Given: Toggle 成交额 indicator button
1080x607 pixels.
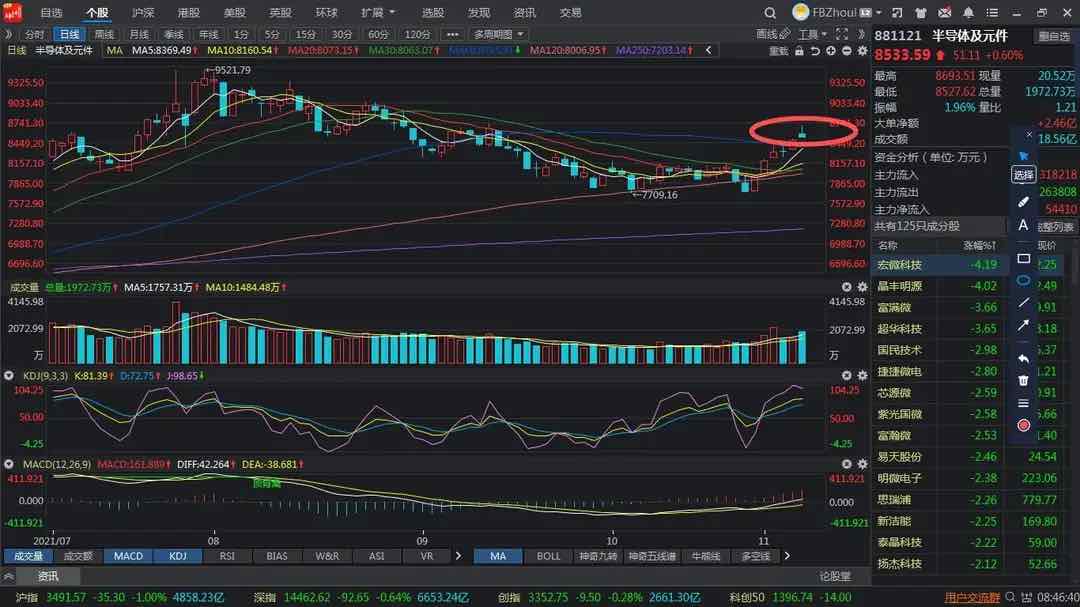Looking at the screenshot, I should click(78, 556).
